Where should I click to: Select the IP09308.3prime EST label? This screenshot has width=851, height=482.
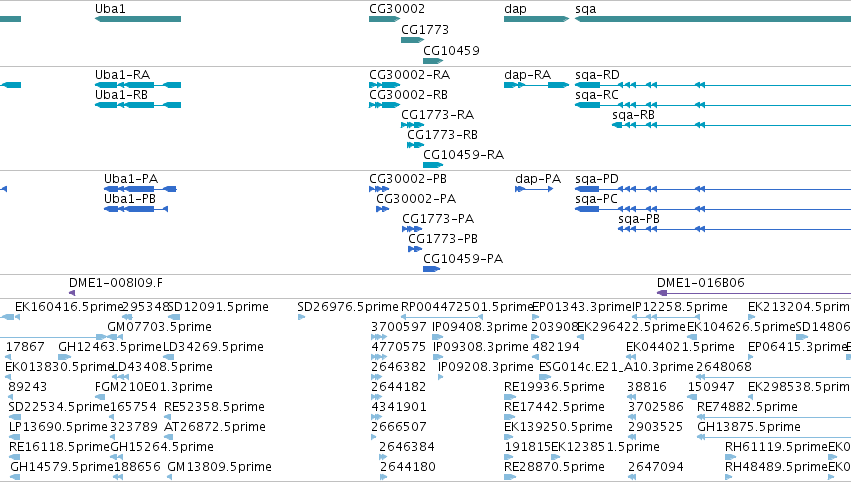coord(481,347)
